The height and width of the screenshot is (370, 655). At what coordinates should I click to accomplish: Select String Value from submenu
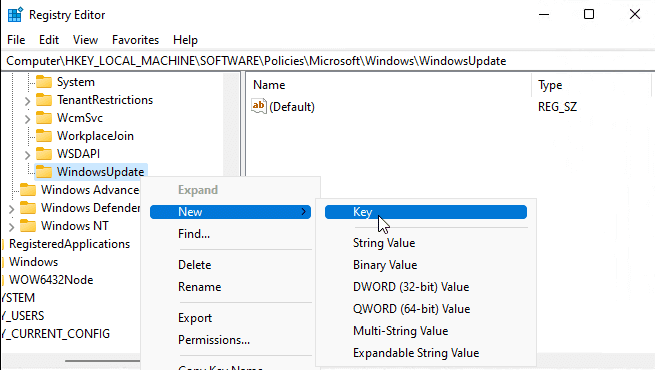384,243
